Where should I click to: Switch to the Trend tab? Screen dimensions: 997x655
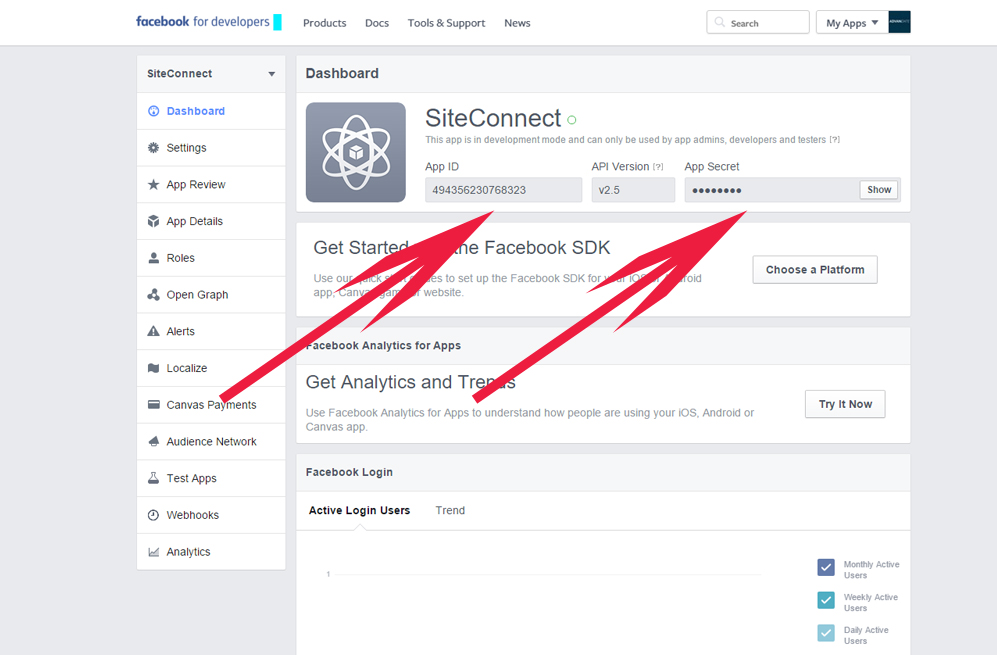(450, 511)
